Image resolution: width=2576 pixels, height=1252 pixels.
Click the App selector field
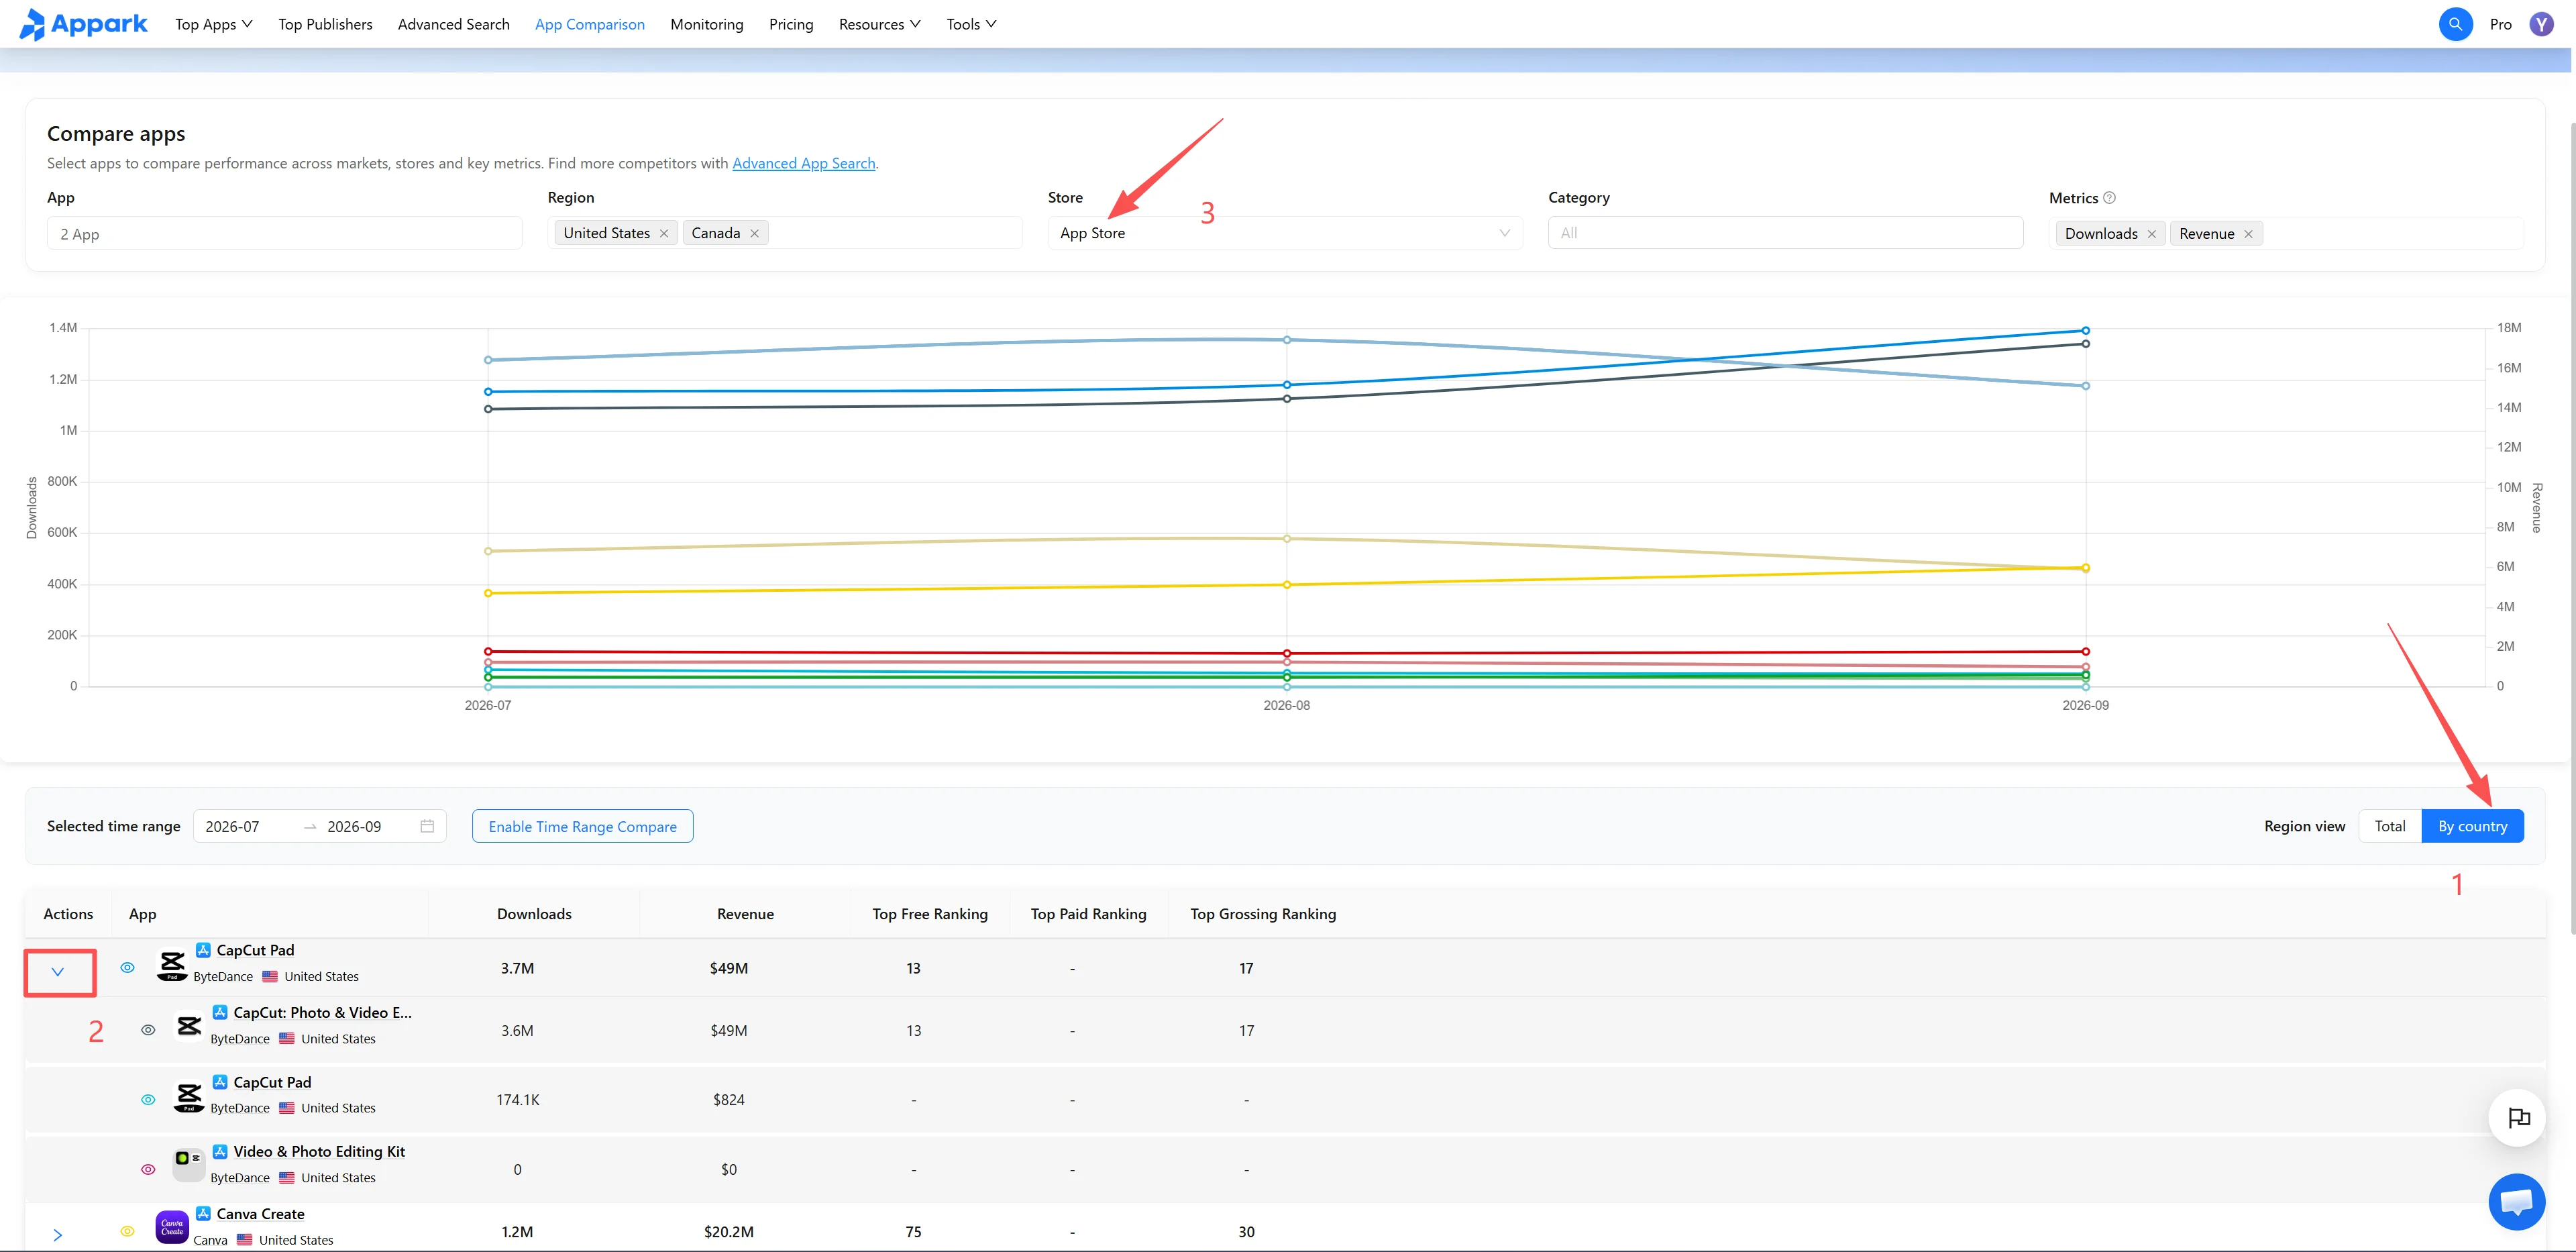point(284,233)
